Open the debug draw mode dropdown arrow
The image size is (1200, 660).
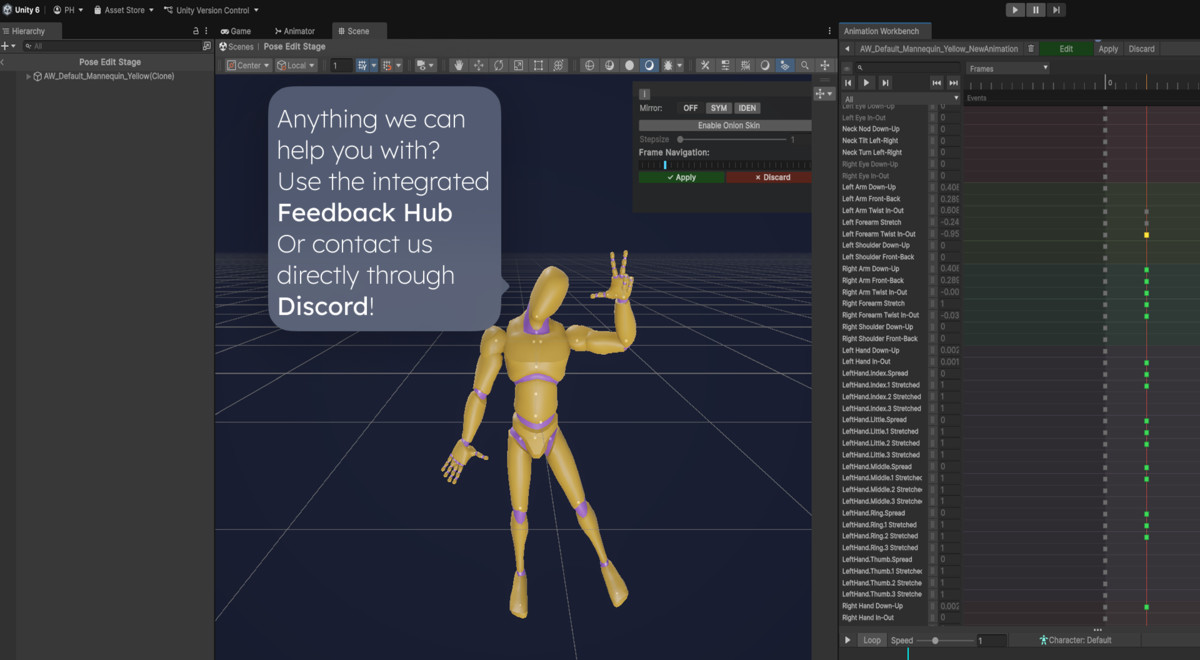[x=680, y=65]
